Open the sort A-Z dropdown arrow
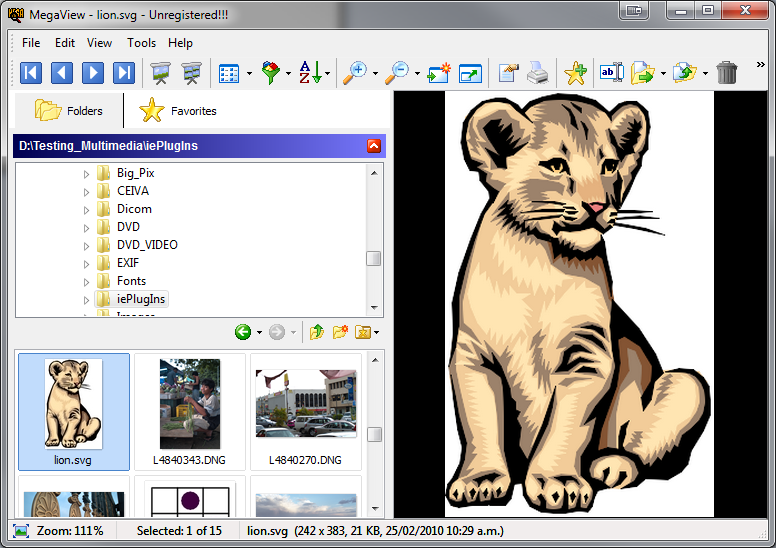The image size is (776, 548). tap(327, 73)
